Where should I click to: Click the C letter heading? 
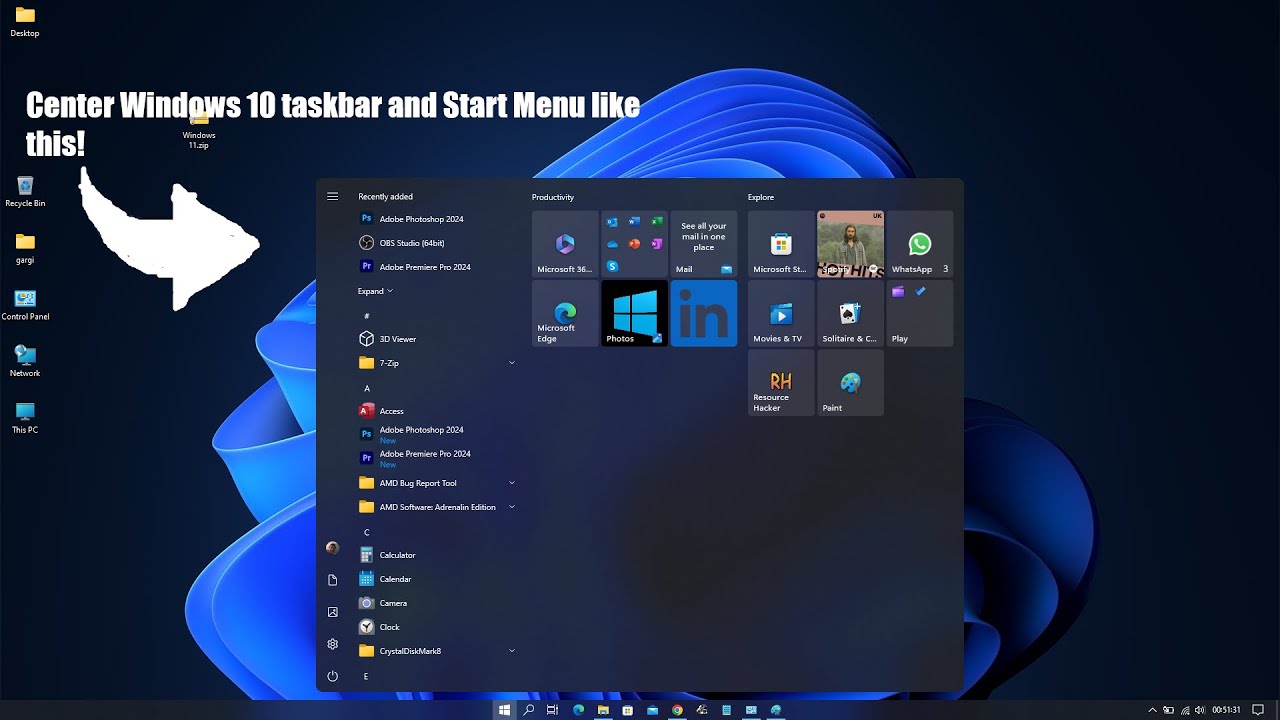[x=367, y=532]
